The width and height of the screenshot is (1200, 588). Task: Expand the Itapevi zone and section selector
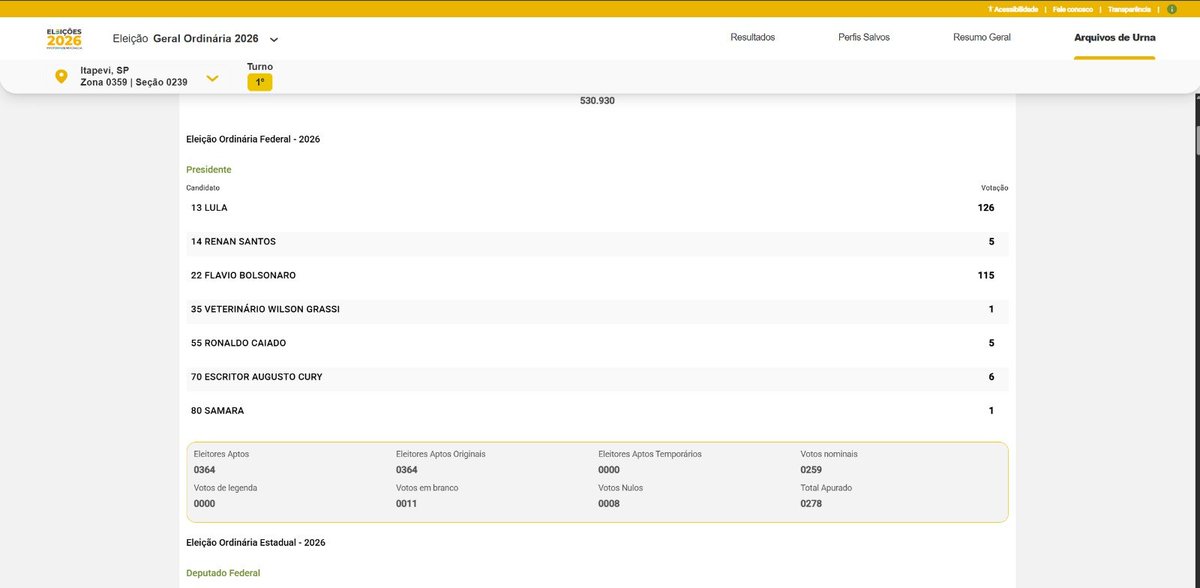(212, 77)
